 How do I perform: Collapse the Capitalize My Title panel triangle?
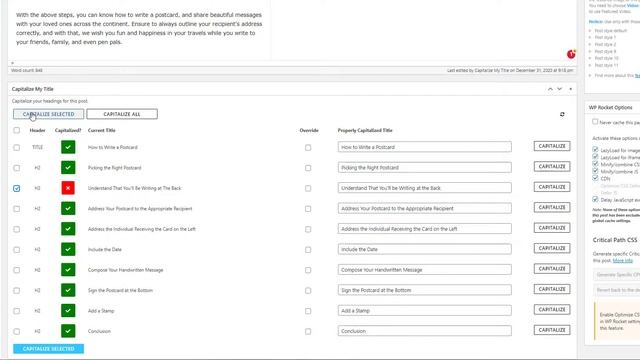pos(571,89)
